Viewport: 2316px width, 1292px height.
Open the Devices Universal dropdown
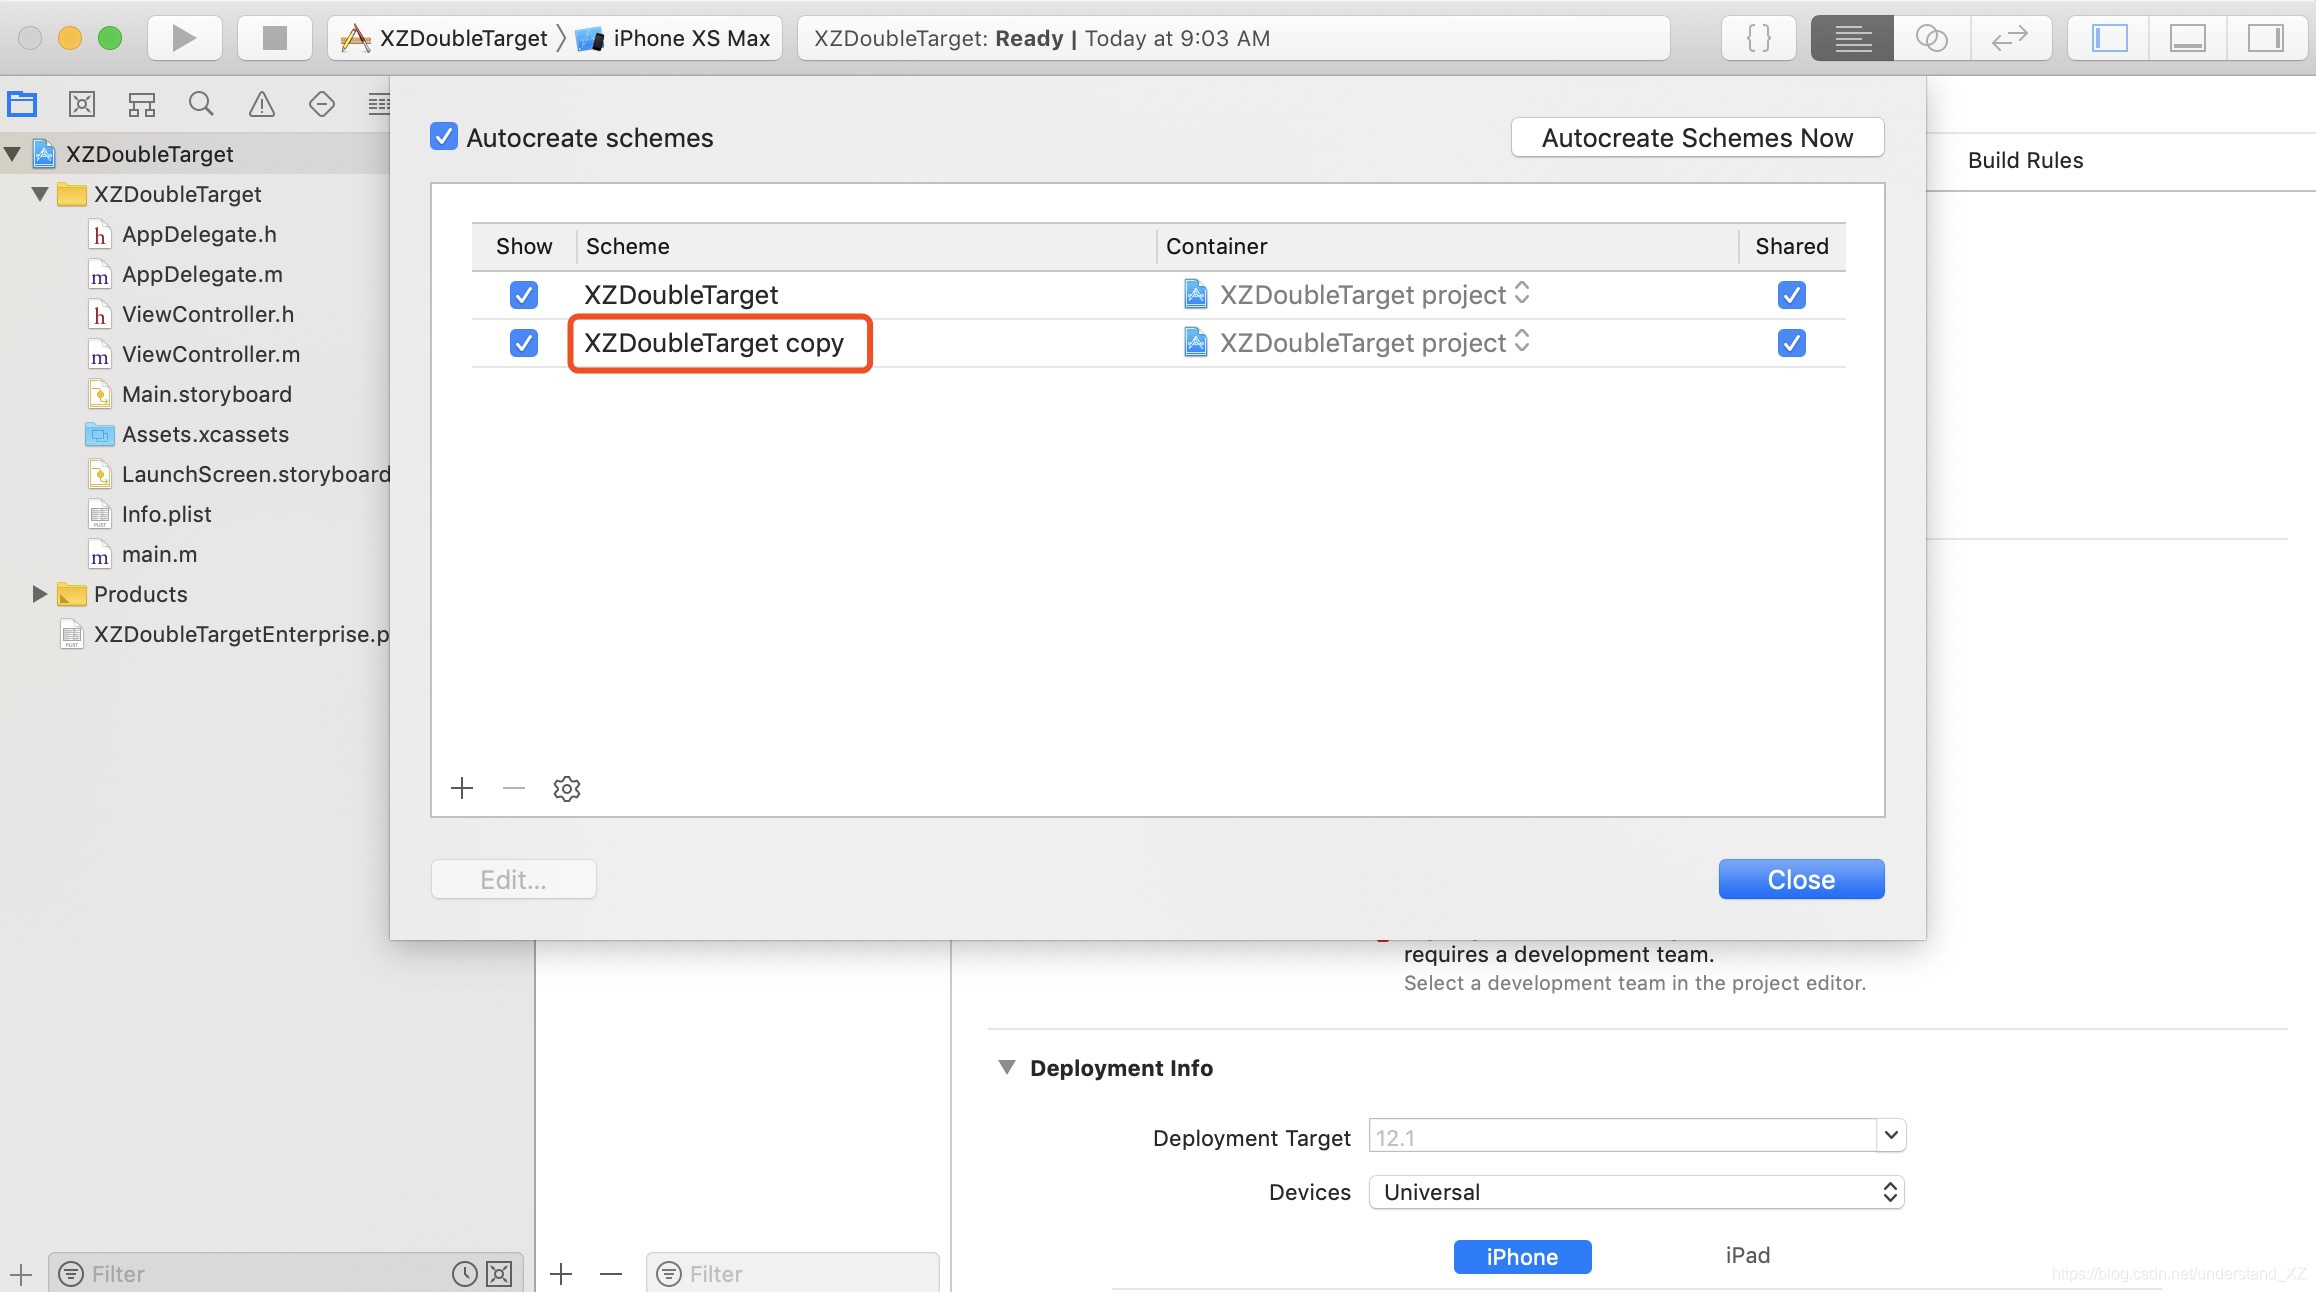[x=1636, y=1192]
